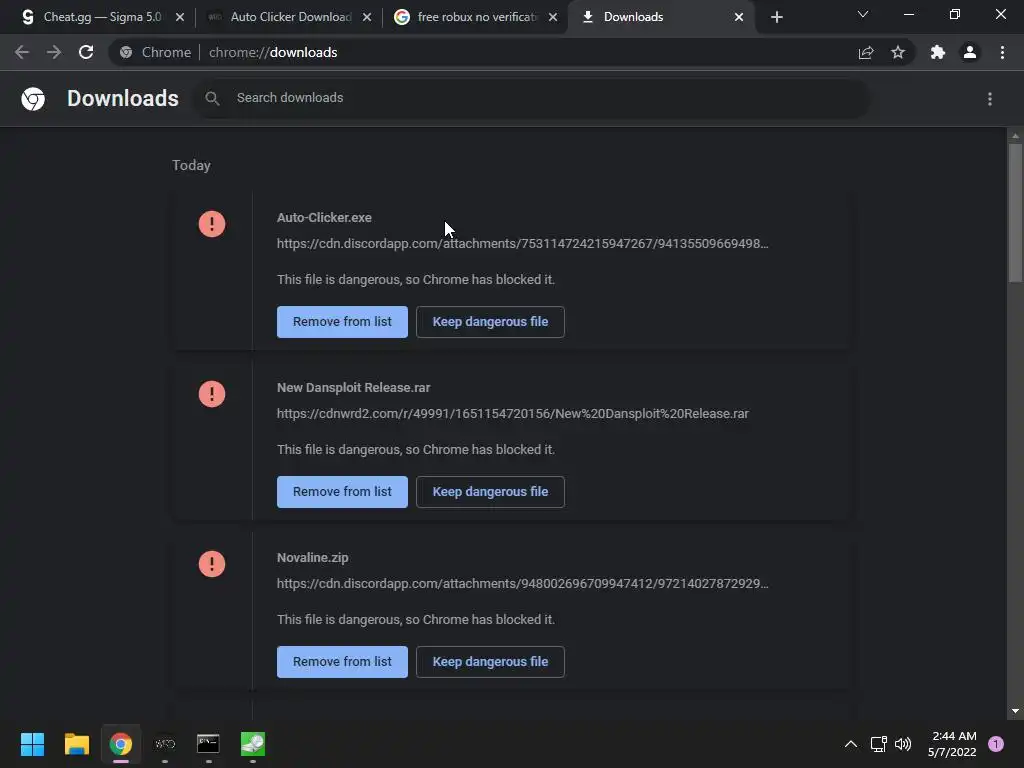This screenshot has width=1024, height=768.
Task: Remove Novaline.zip from list
Action: pos(342,662)
